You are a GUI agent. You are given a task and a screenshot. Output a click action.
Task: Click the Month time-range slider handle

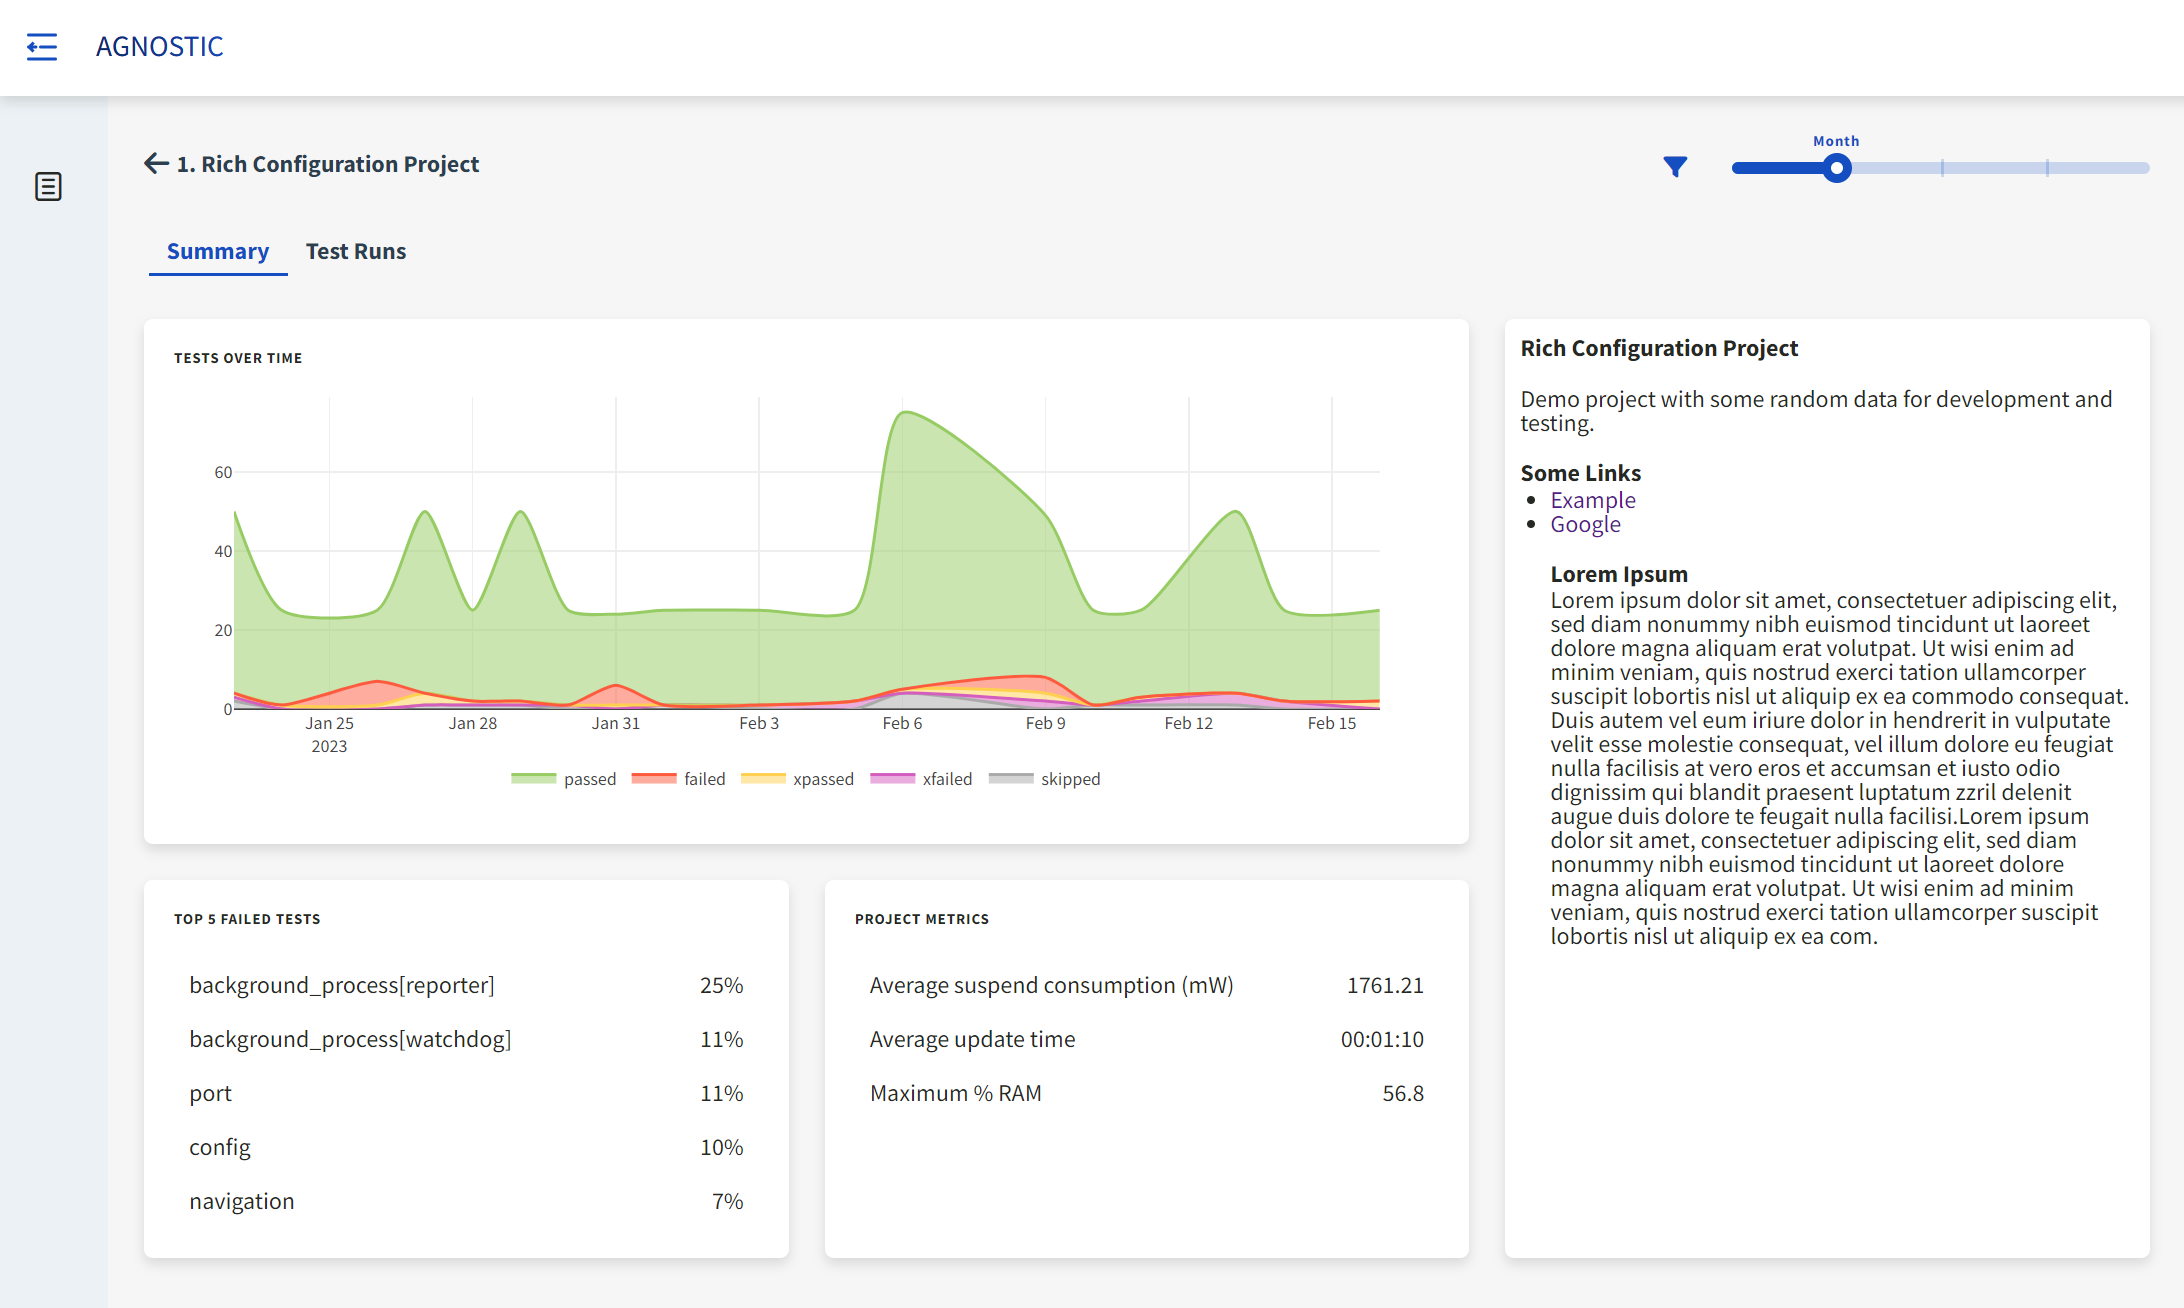click(1836, 168)
